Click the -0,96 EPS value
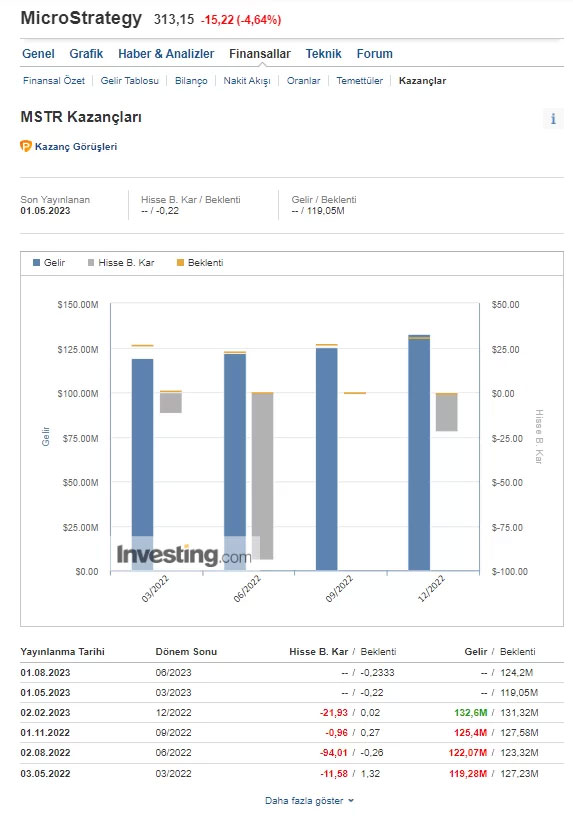 [x=336, y=733]
